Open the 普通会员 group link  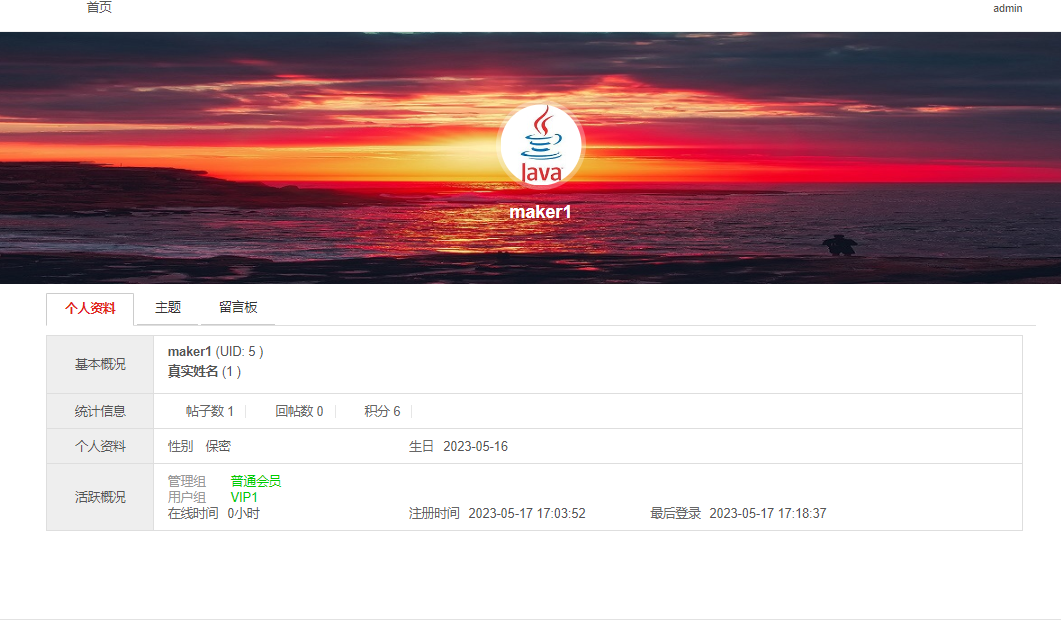click(x=256, y=481)
